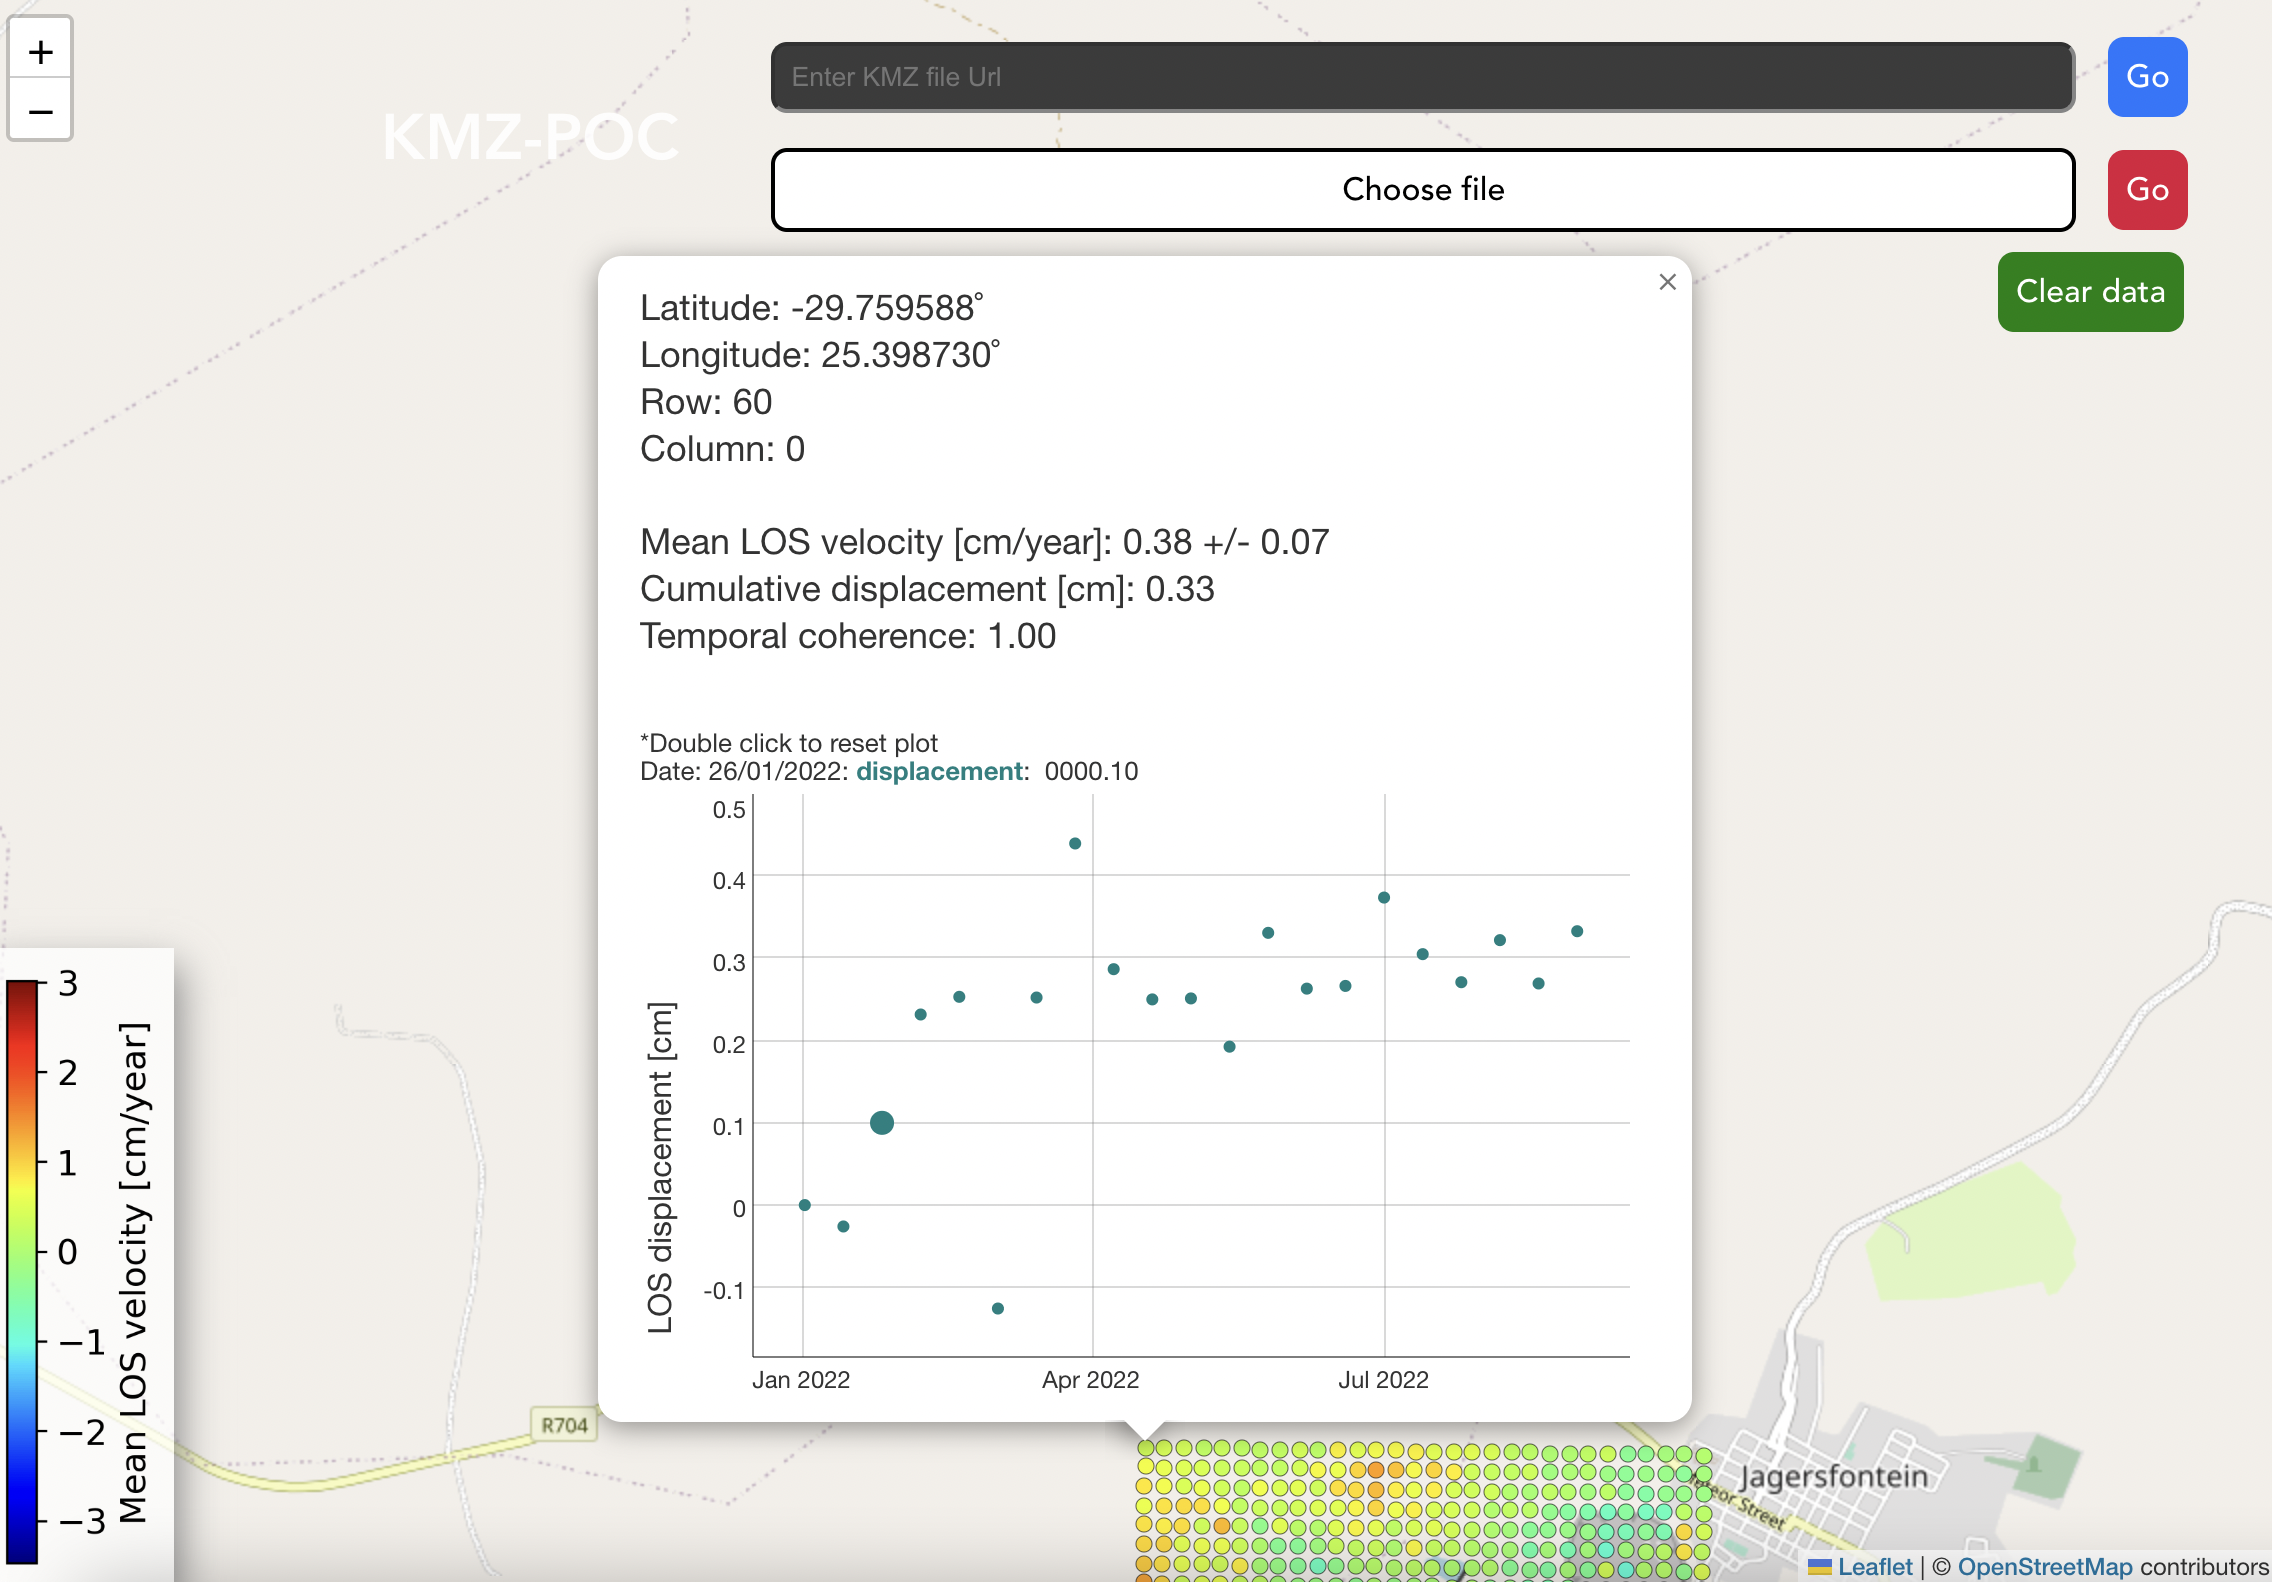Screen dimensions: 2272x1582
Task: Close the data point popup
Action: pos(1667,282)
